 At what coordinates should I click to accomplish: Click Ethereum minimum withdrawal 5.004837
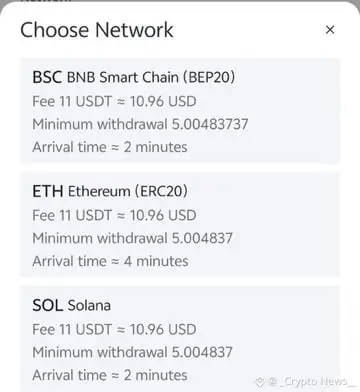132,238
